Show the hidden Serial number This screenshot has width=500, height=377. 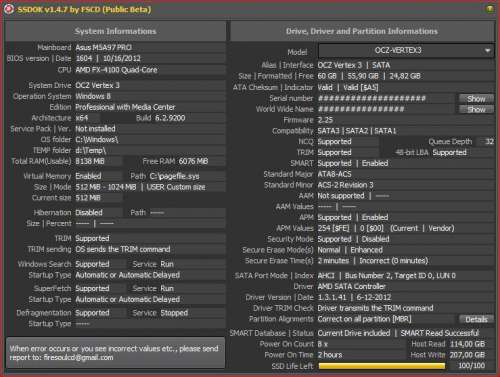click(x=476, y=99)
